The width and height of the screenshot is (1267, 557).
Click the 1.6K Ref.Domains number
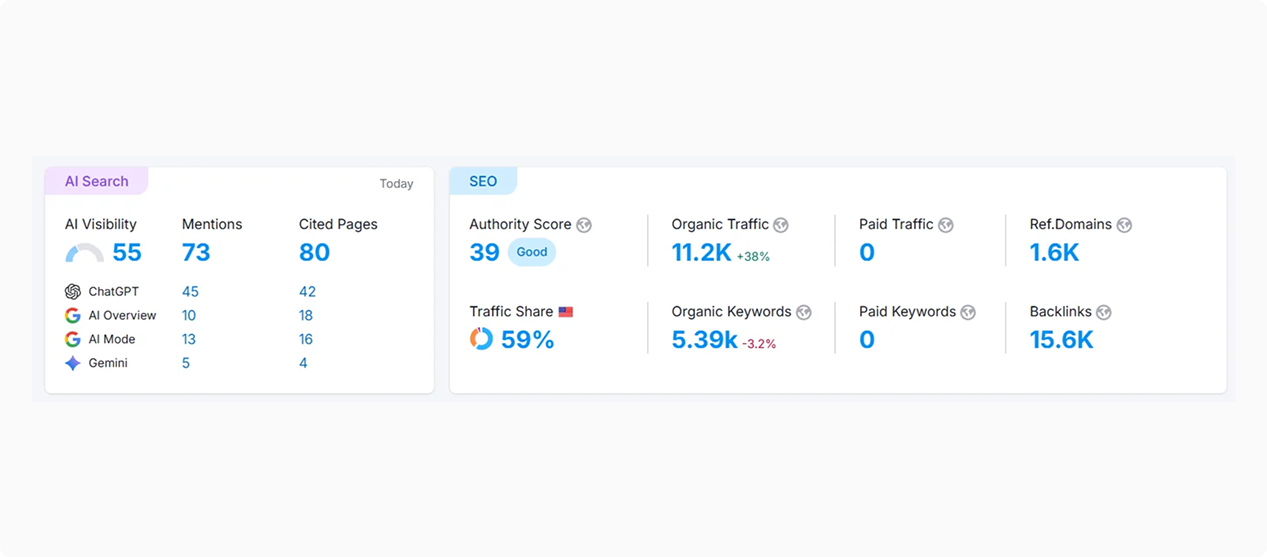point(1054,253)
